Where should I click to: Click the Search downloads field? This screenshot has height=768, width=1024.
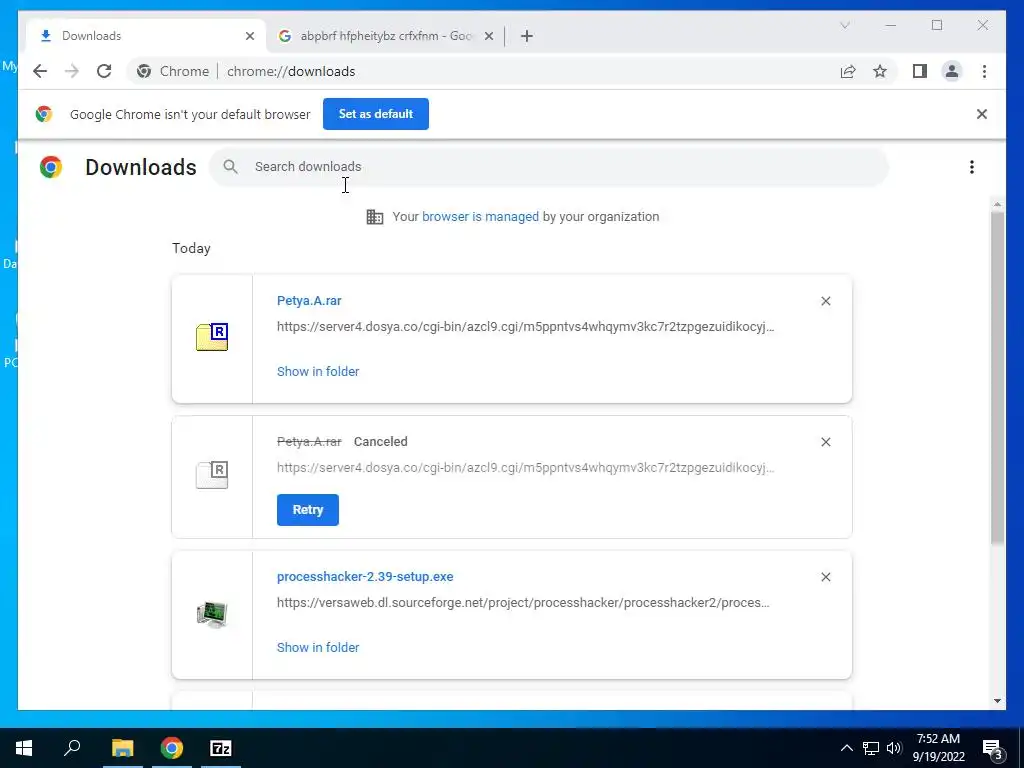[549, 167]
